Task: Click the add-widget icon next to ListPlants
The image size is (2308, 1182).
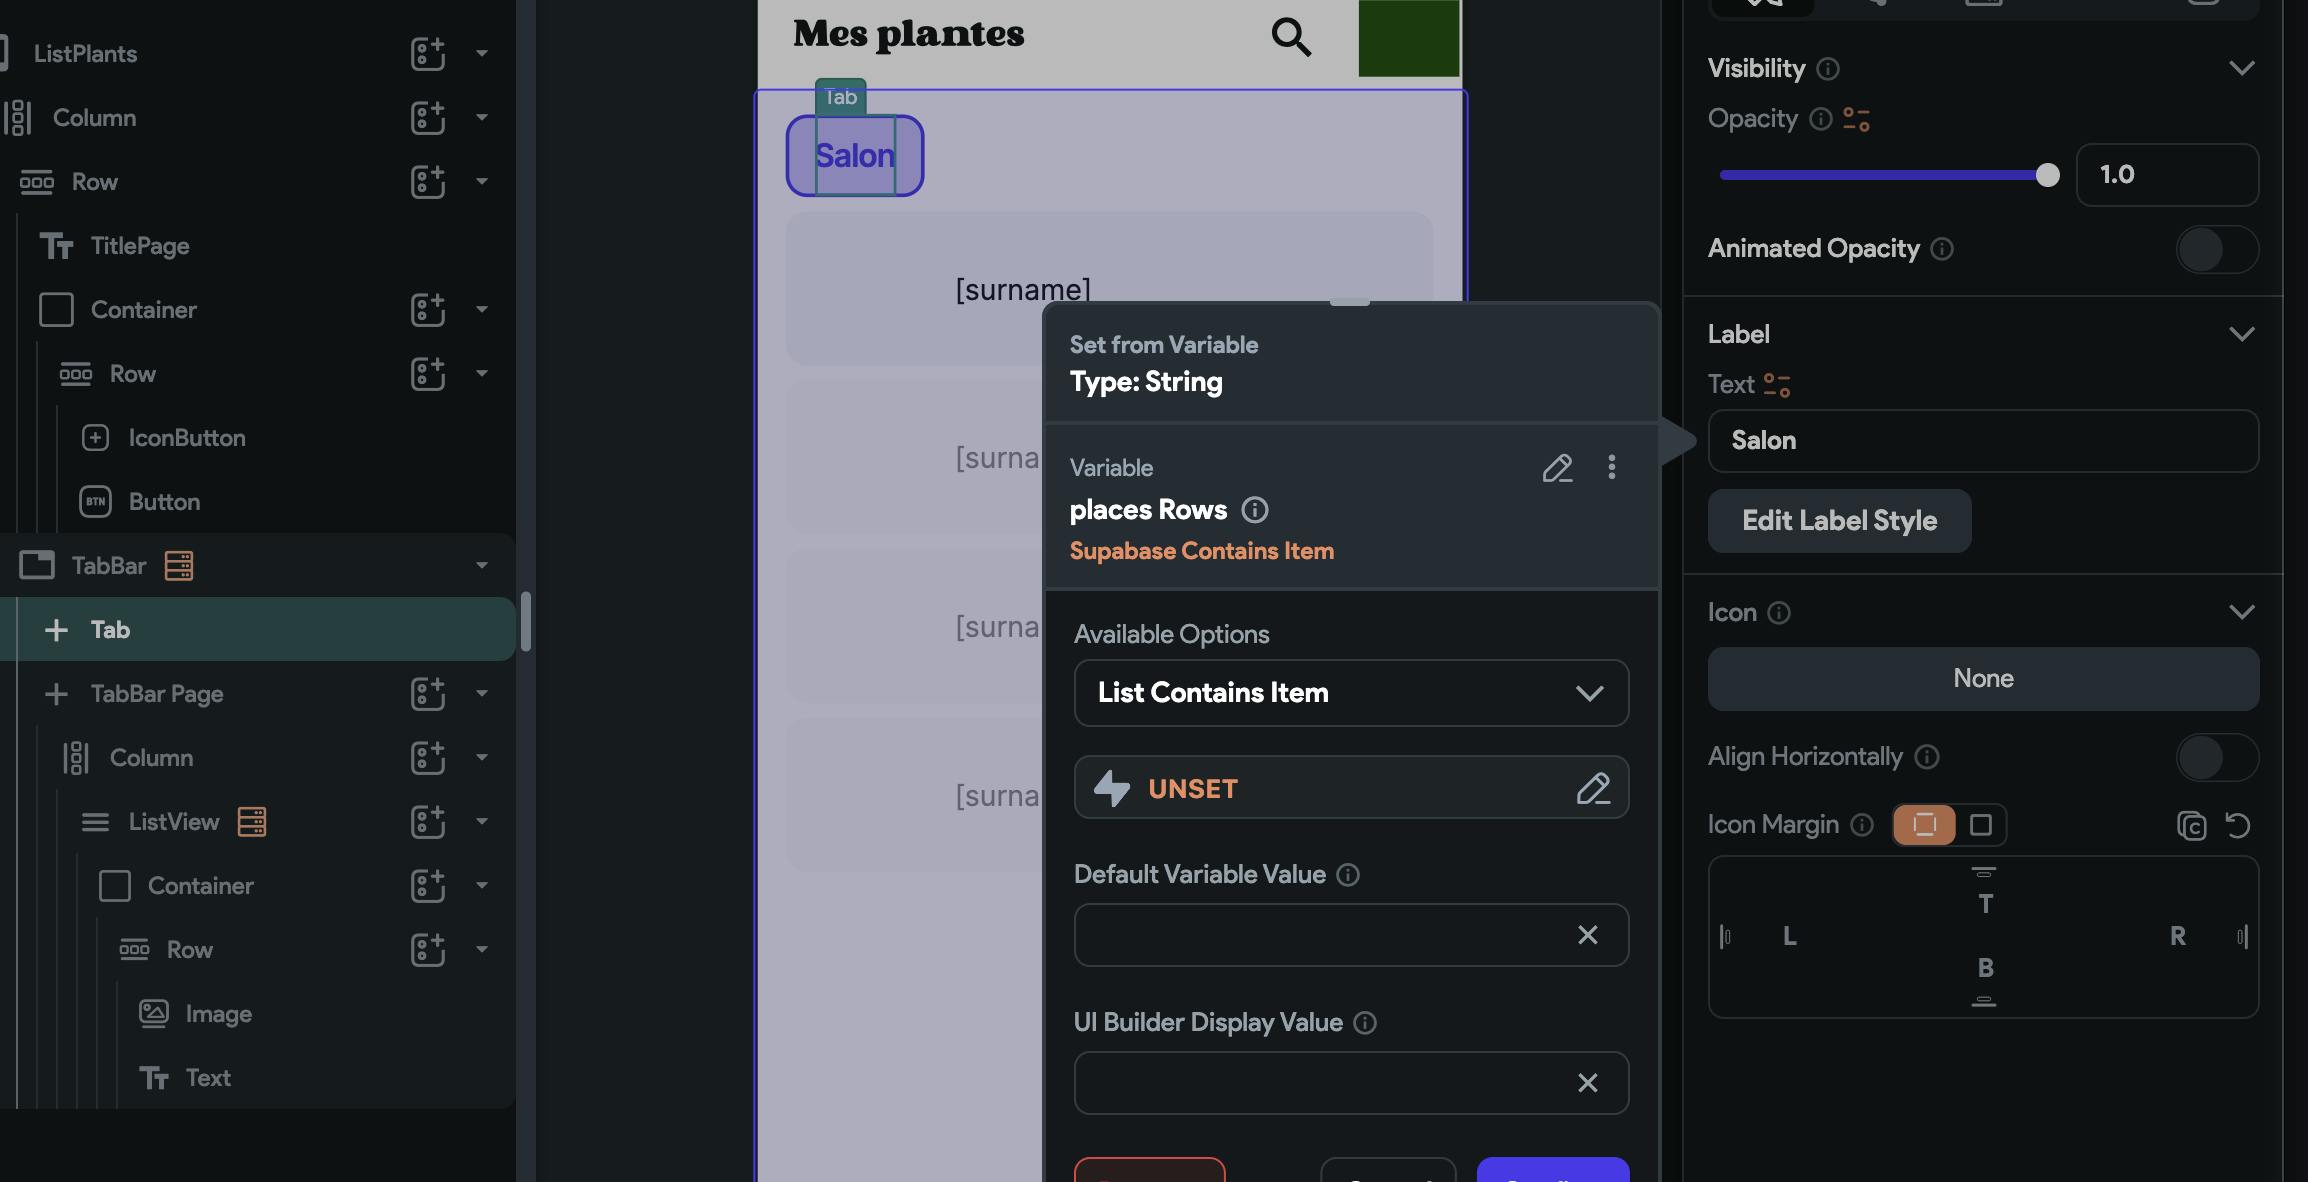Action: [x=428, y=53]
